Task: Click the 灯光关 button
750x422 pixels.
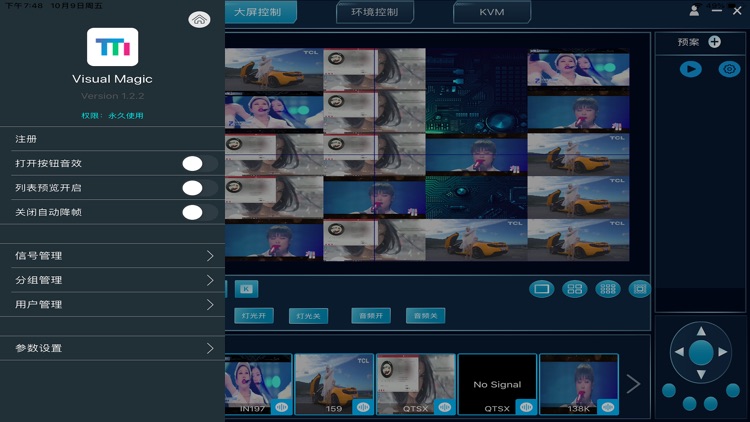Action: [x=309, y=316]
